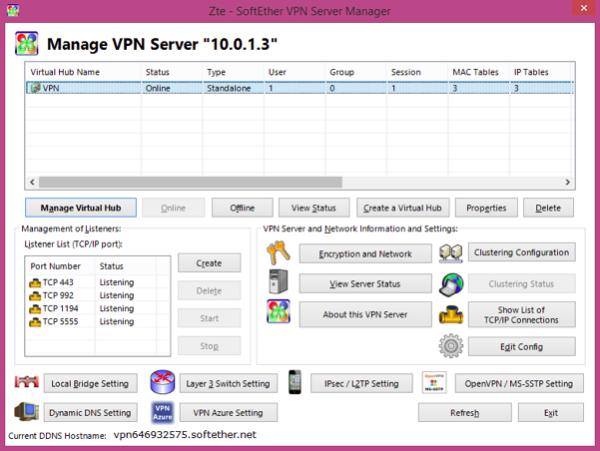Click the TCP 1194 listener icon
Viewport: 600px width, 451px height.
pos(35,309)
